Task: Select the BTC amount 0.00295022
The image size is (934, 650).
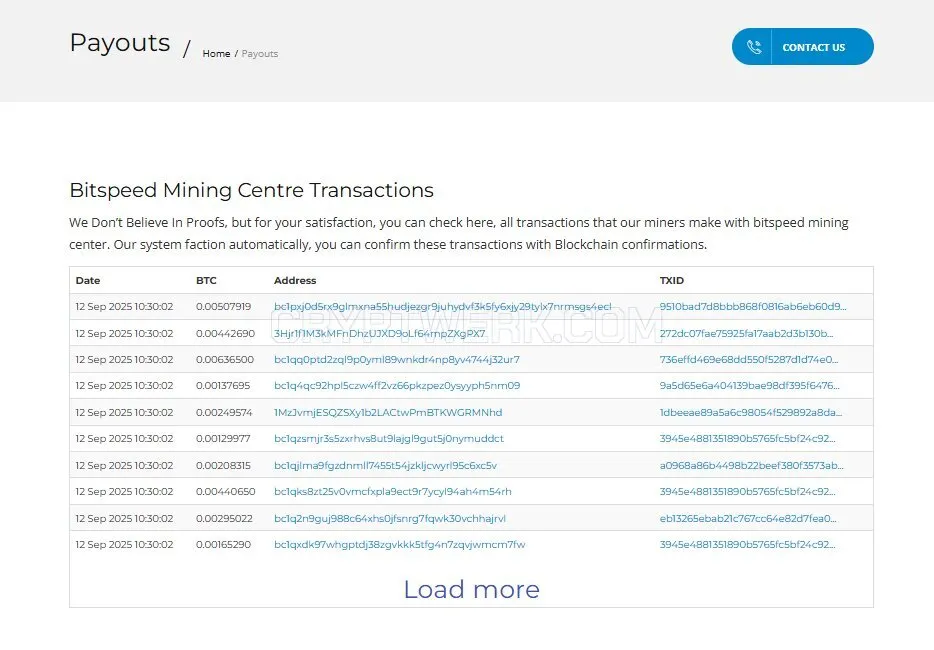Action: tap(224, 518)
